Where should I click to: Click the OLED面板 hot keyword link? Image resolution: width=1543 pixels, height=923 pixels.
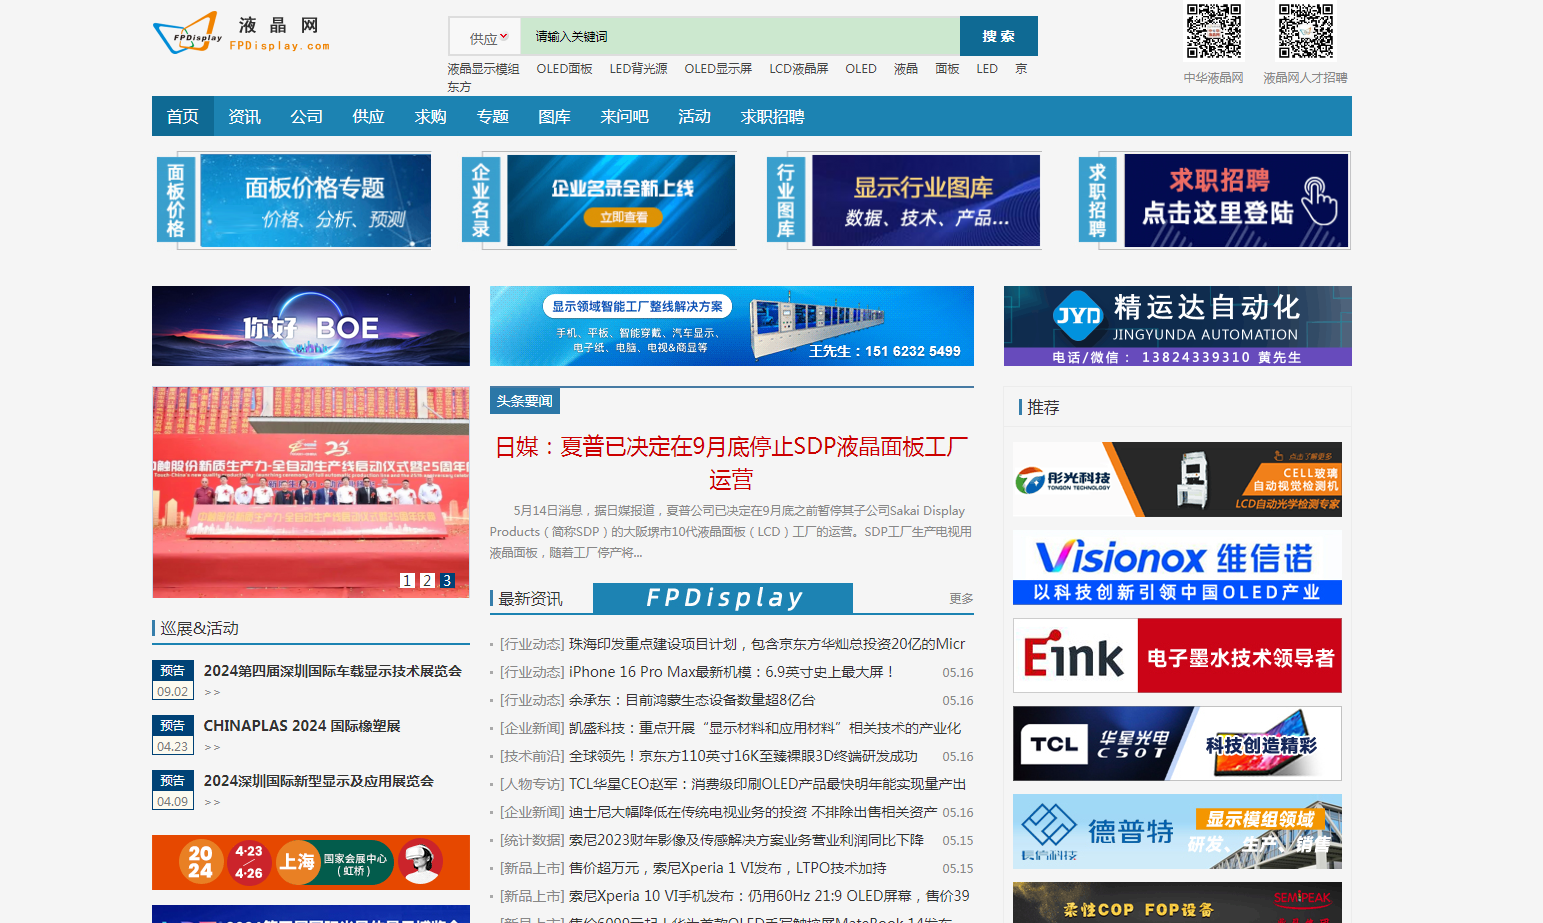point(564,69)
